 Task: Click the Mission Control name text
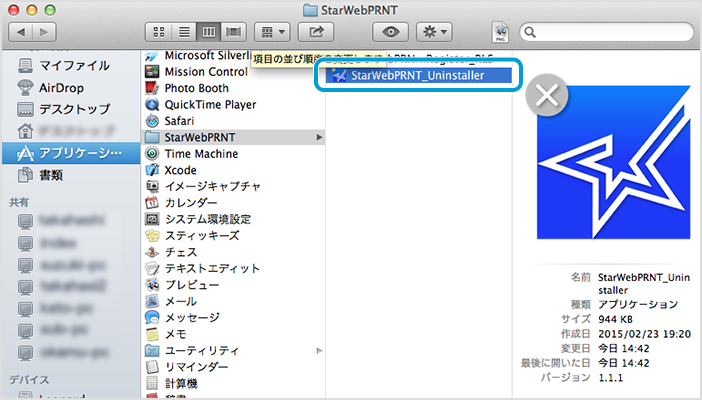tap(206, 72)
